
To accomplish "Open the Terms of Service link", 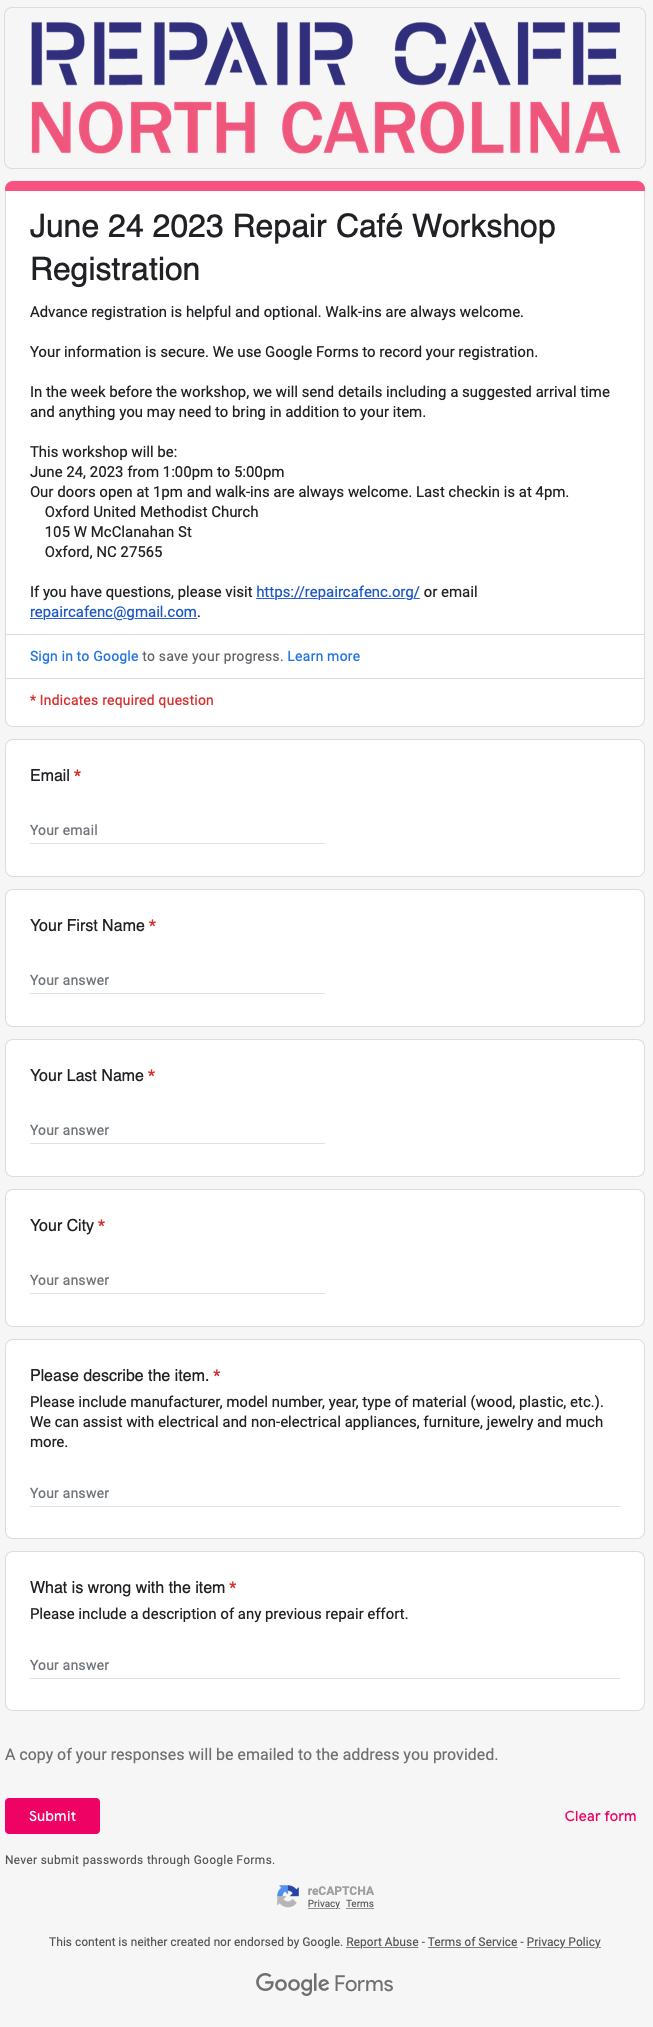I will point(472,1942).
